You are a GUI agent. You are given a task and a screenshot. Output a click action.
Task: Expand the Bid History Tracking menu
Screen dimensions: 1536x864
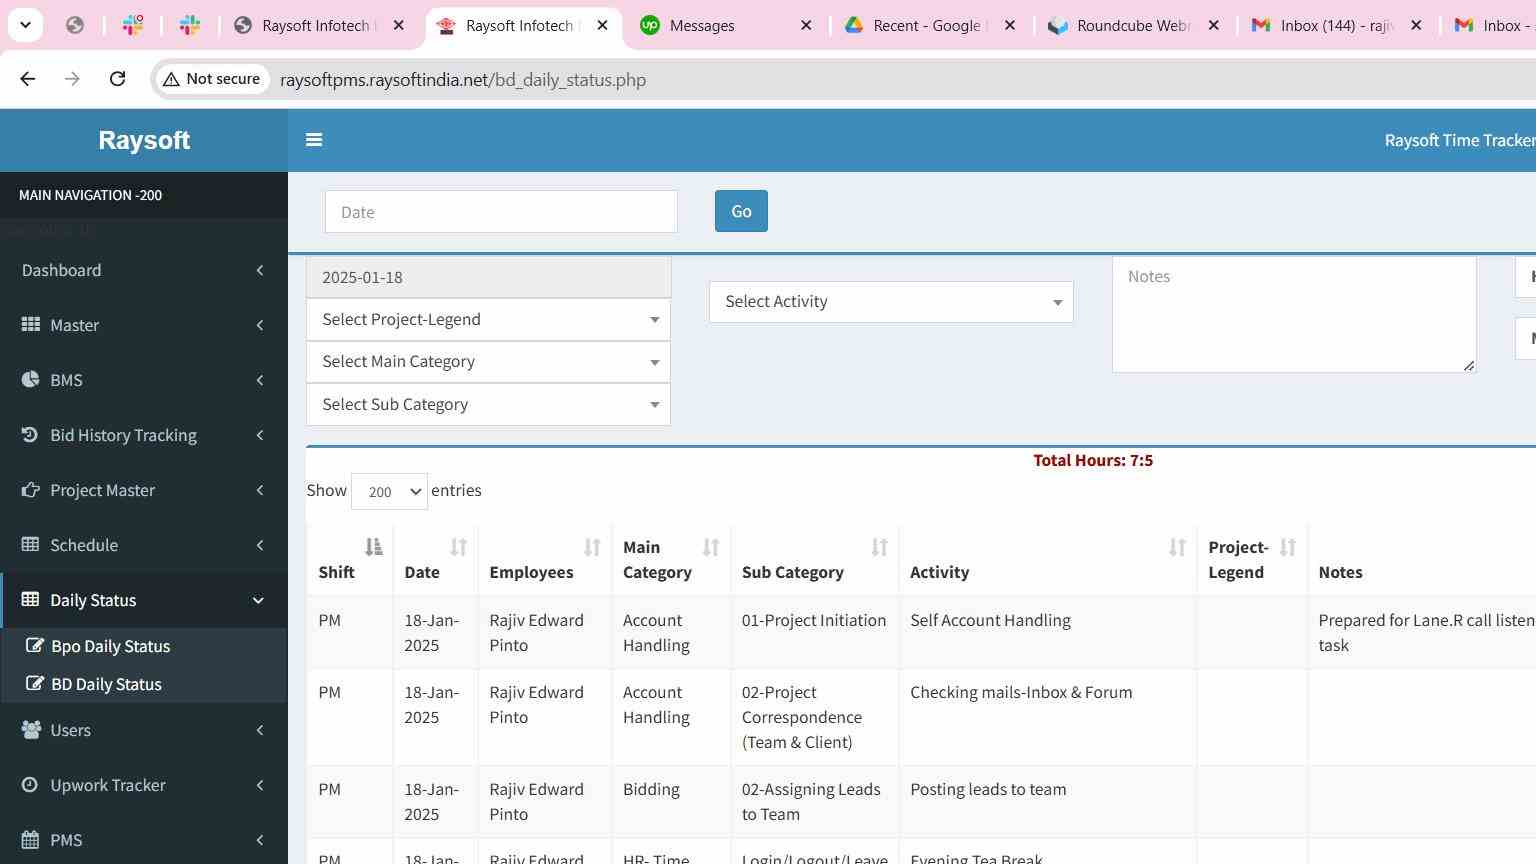click(144, 435)
